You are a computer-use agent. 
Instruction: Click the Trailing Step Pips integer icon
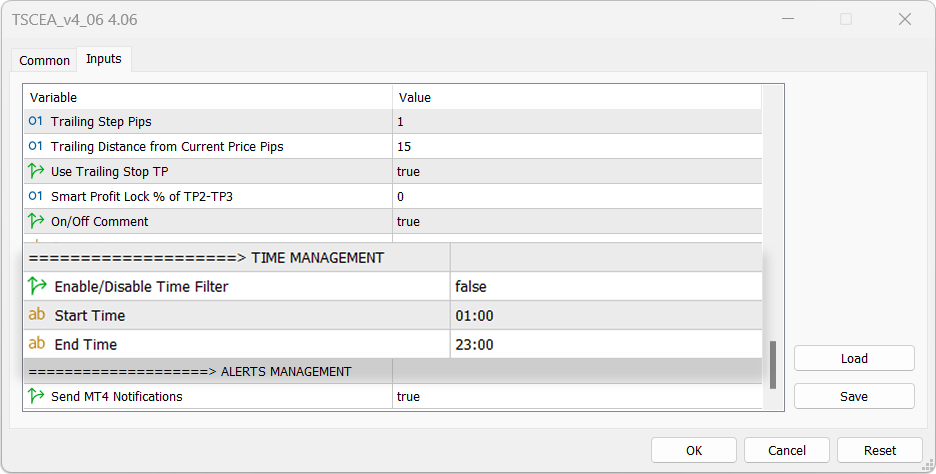point(35,122)
